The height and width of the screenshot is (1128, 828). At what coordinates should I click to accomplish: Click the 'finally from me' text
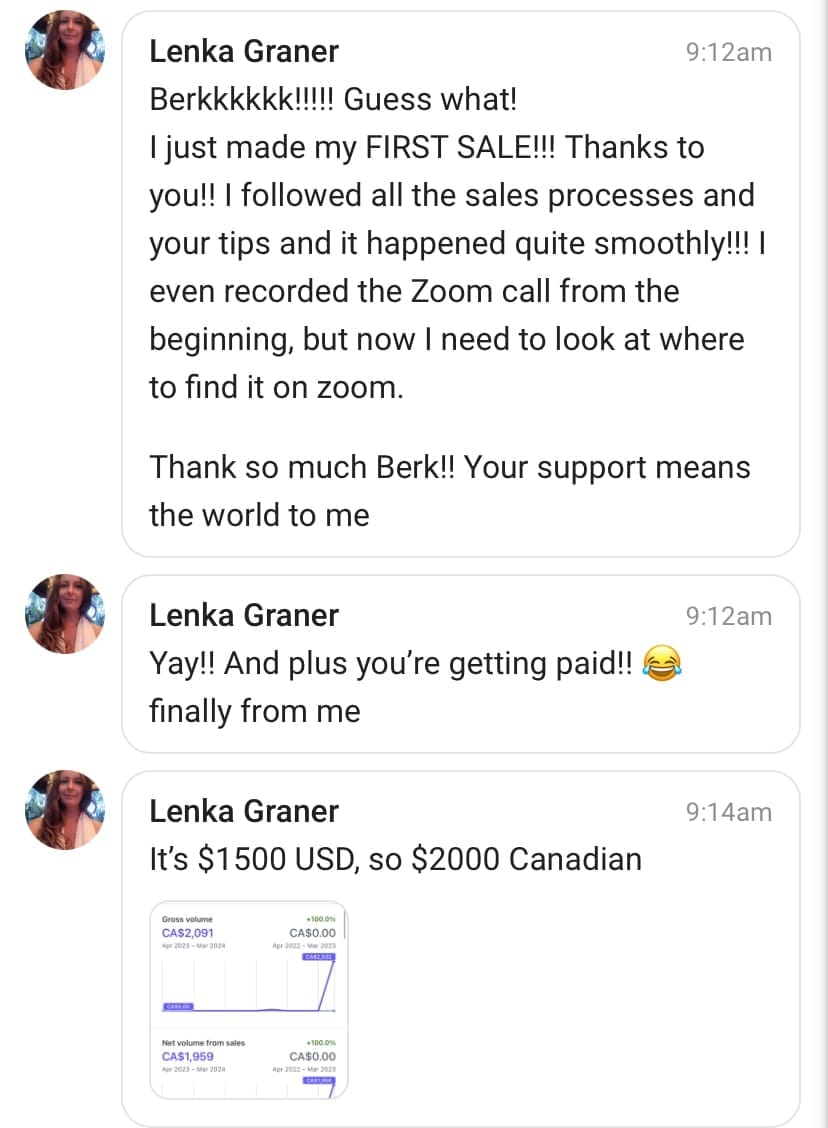pyautogui.click(x=254, y=711)
